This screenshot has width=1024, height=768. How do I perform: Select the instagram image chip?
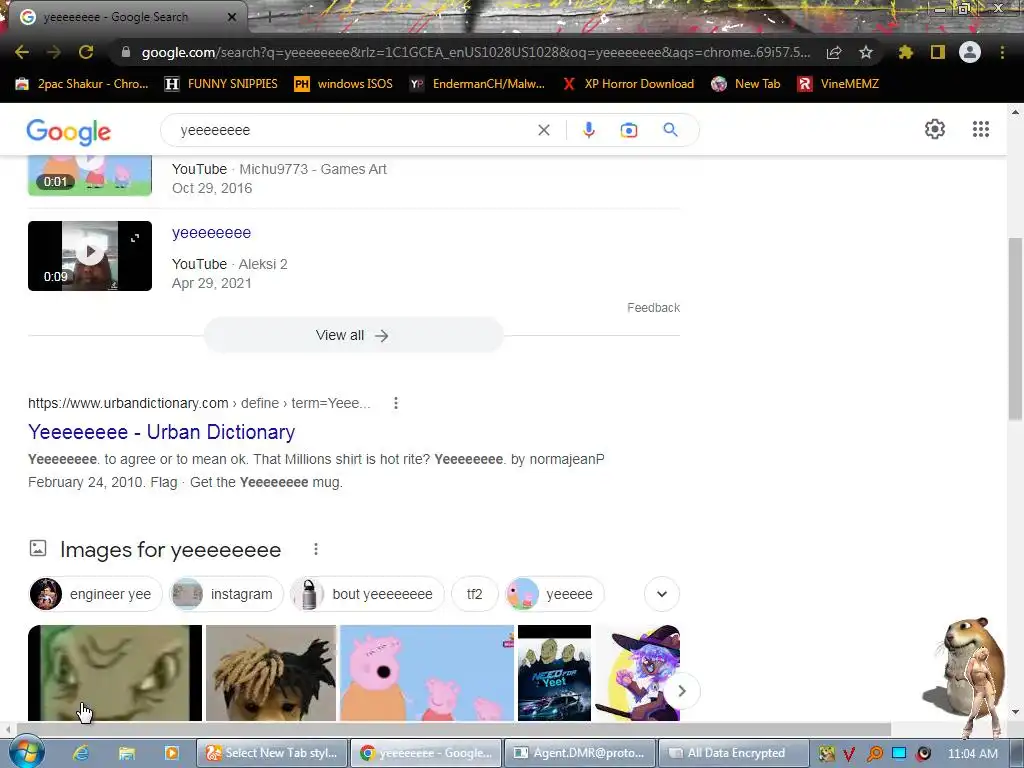pyautogui.click(x=226, y=594)
